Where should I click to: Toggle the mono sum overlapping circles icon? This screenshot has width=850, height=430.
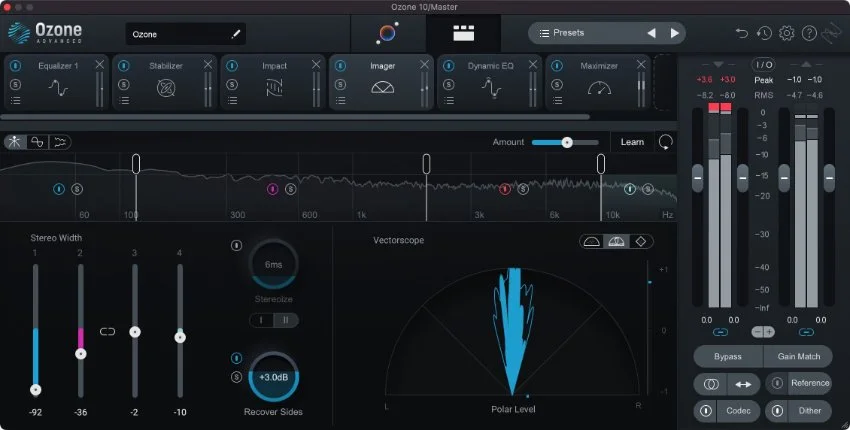[711, 384]
